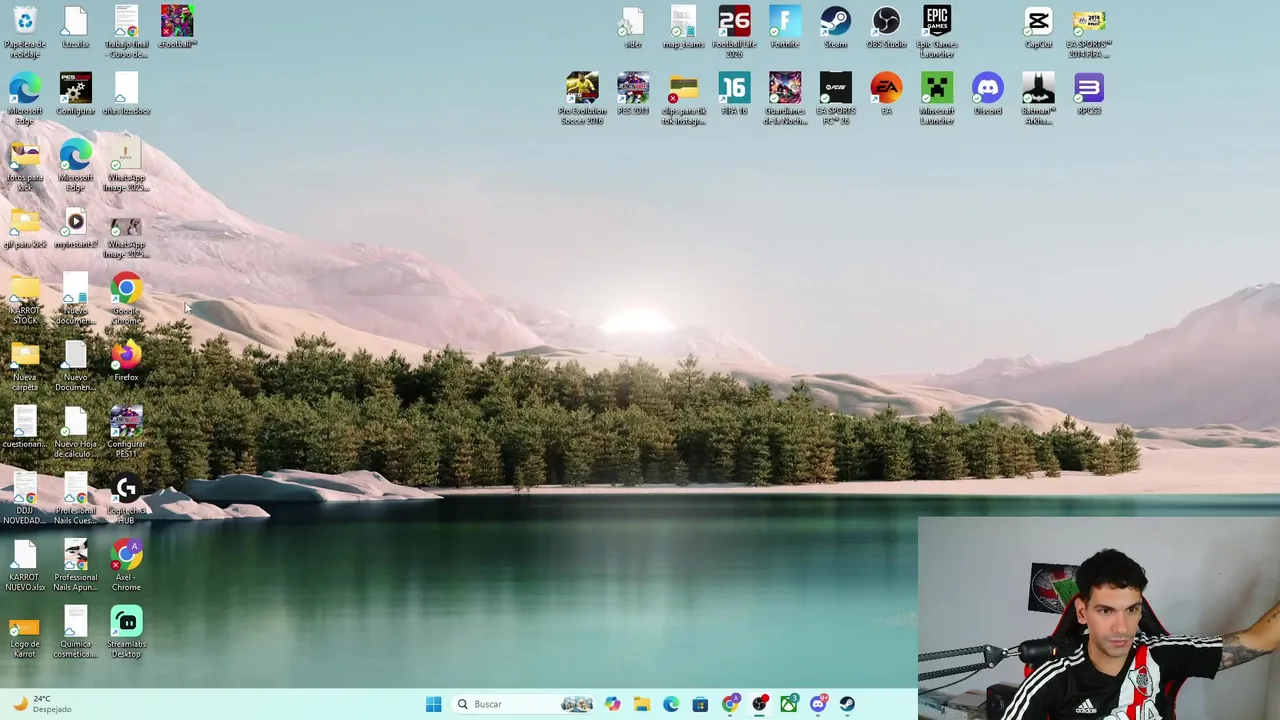This screenshot has height=720, width=1280.
Task: Open the Nueva carpeta folder
Action: point(25,366)
